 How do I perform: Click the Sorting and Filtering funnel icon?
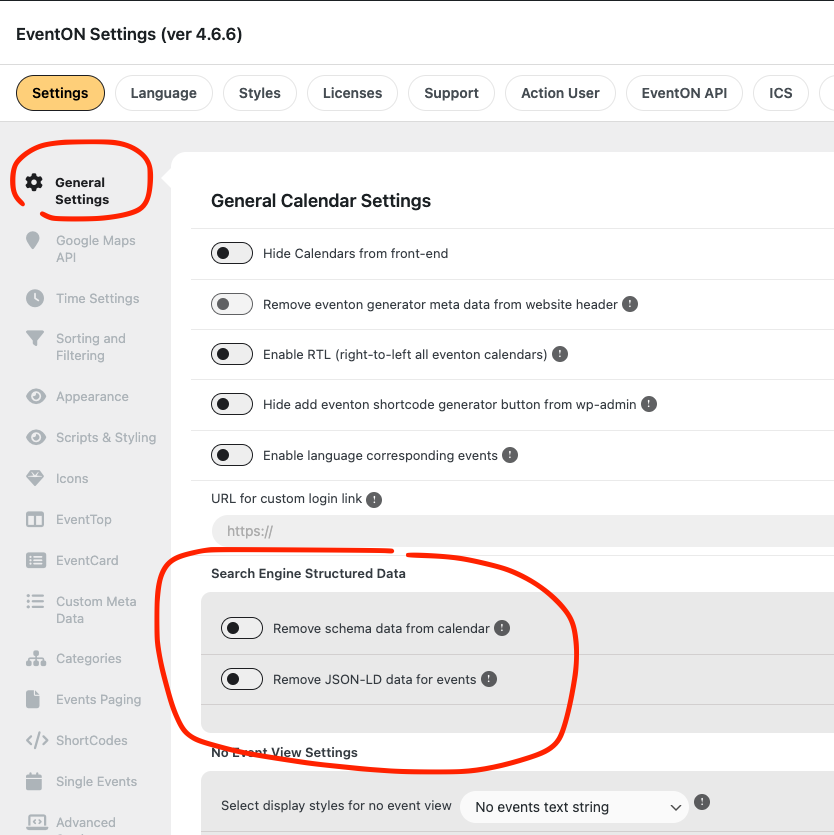(x=35, y=338)
